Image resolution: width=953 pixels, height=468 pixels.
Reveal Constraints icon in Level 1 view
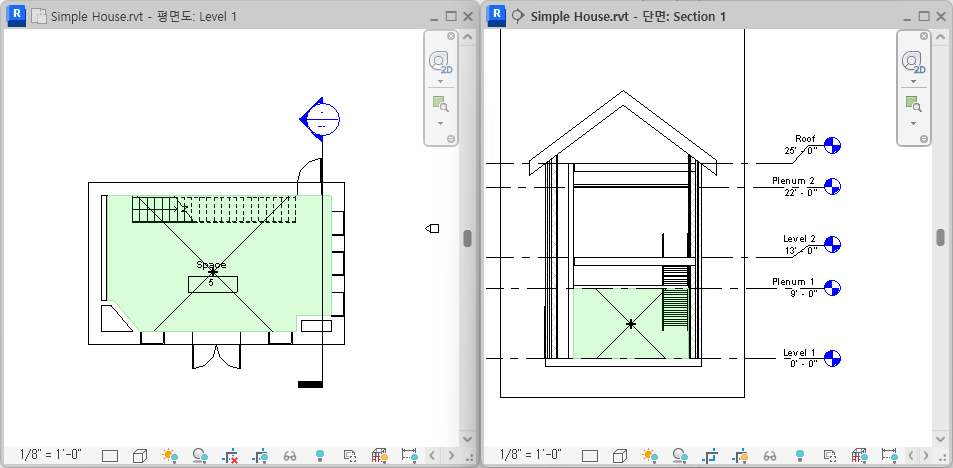click(x=410, y=455)
